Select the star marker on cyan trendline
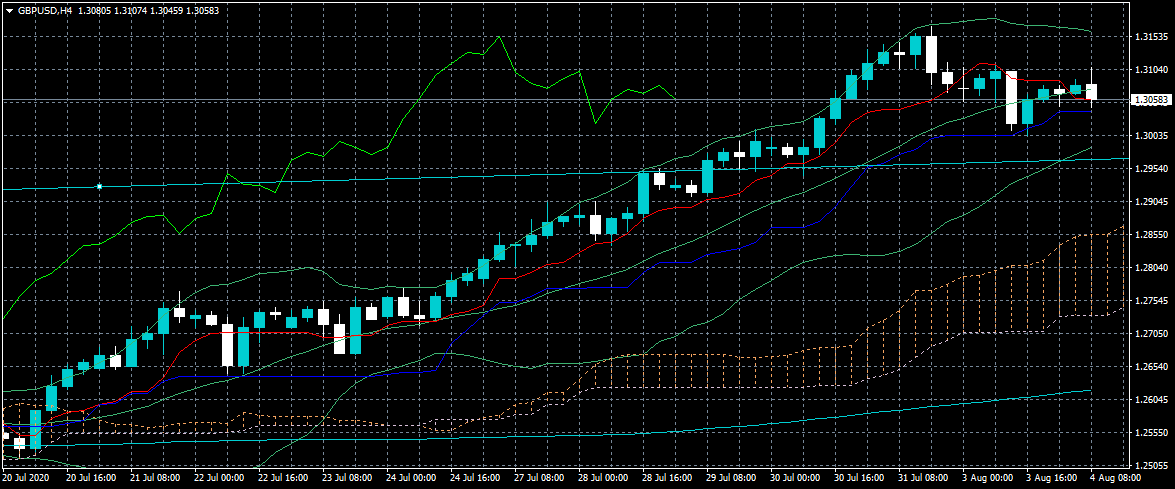 pyautogui.click(x=100, y=186)
